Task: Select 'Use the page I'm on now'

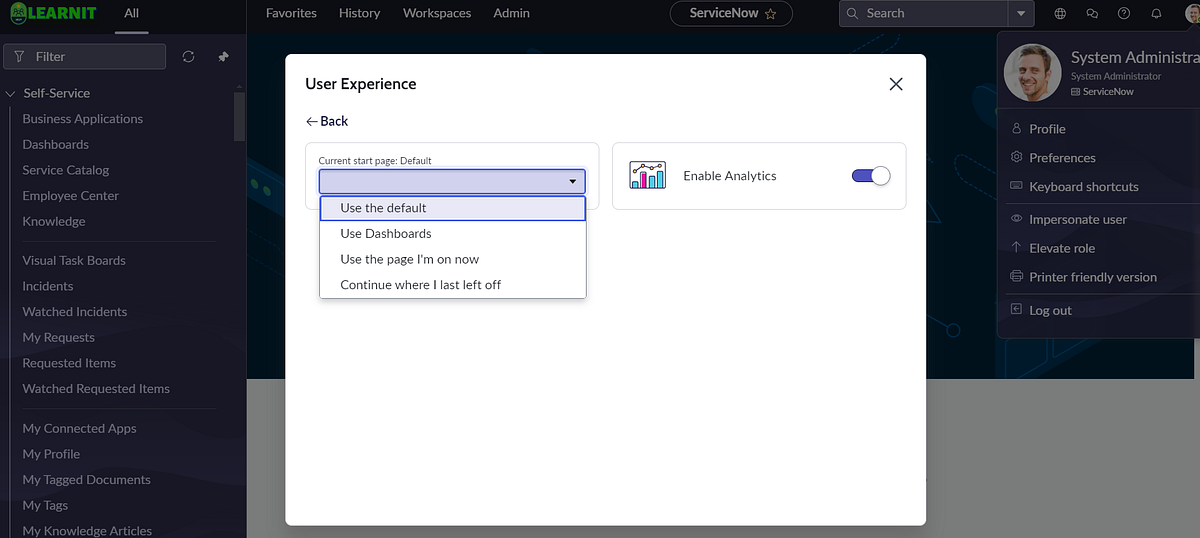Action: (x=452, y=259)
